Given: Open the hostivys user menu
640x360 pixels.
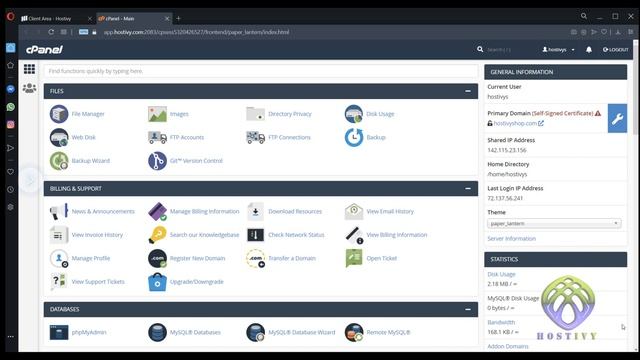Looking at the screenshot, I should (558, 49).
